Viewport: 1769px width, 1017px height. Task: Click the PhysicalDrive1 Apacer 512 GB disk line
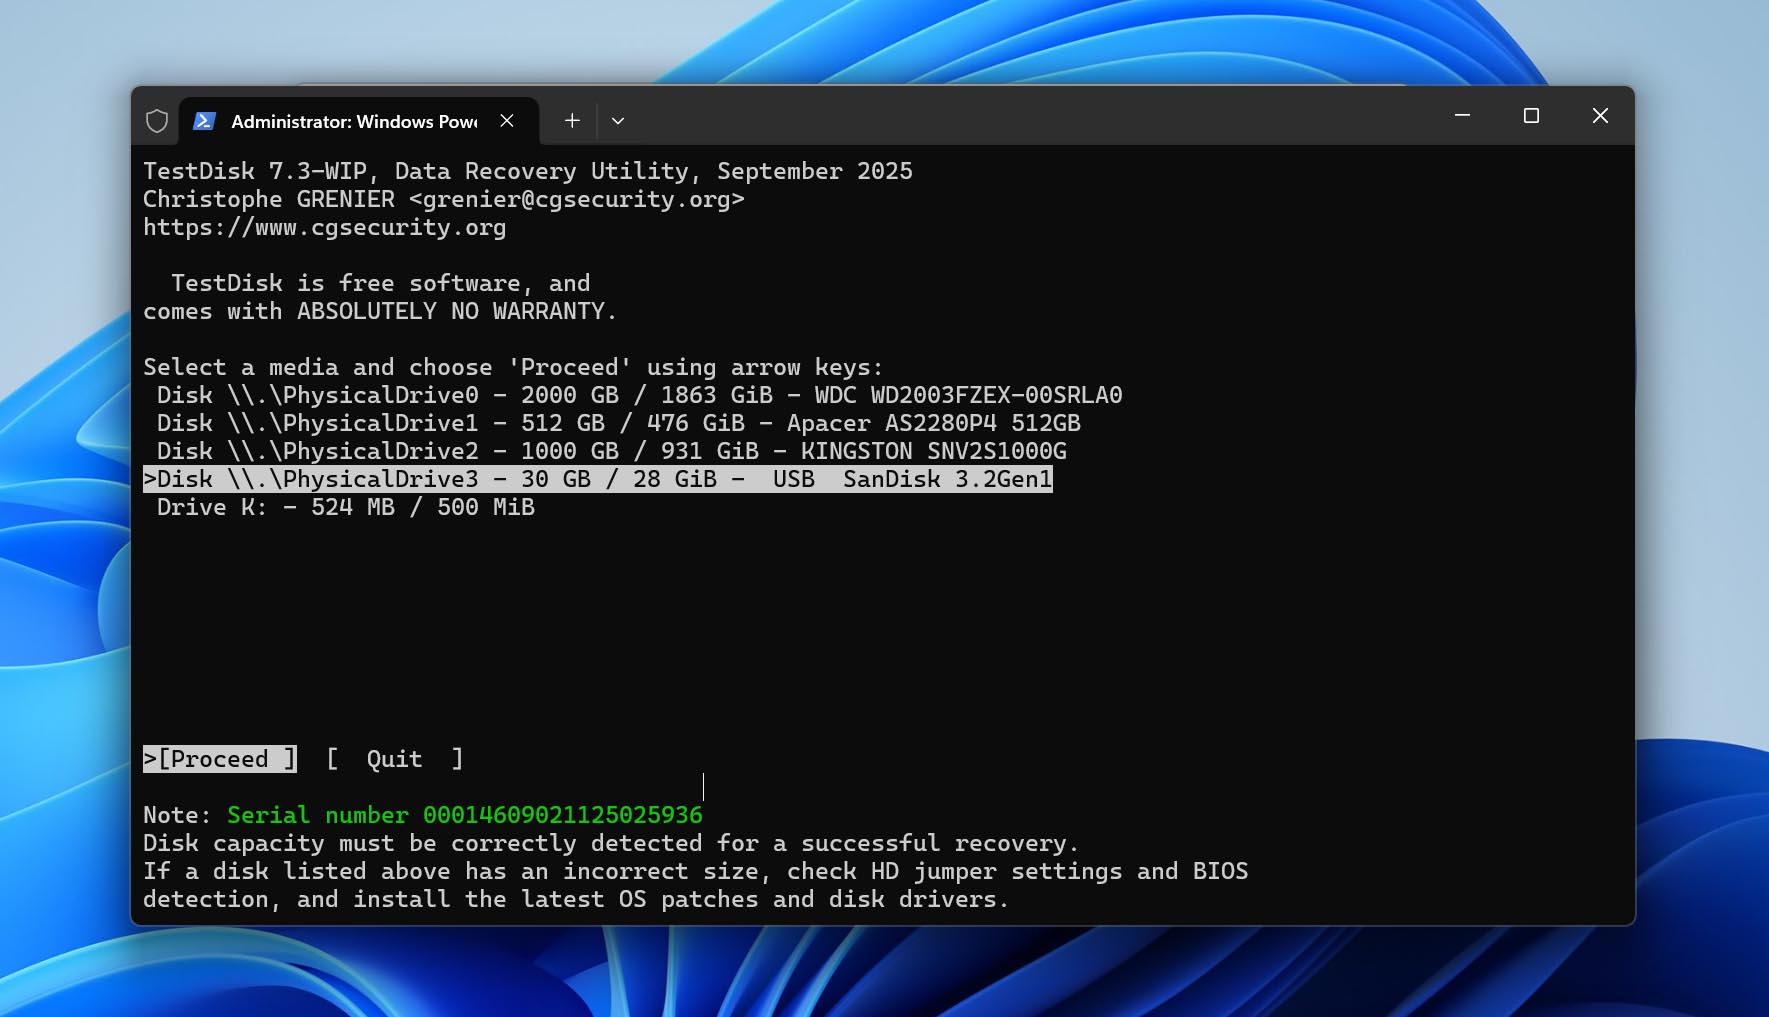pos(618,423)
